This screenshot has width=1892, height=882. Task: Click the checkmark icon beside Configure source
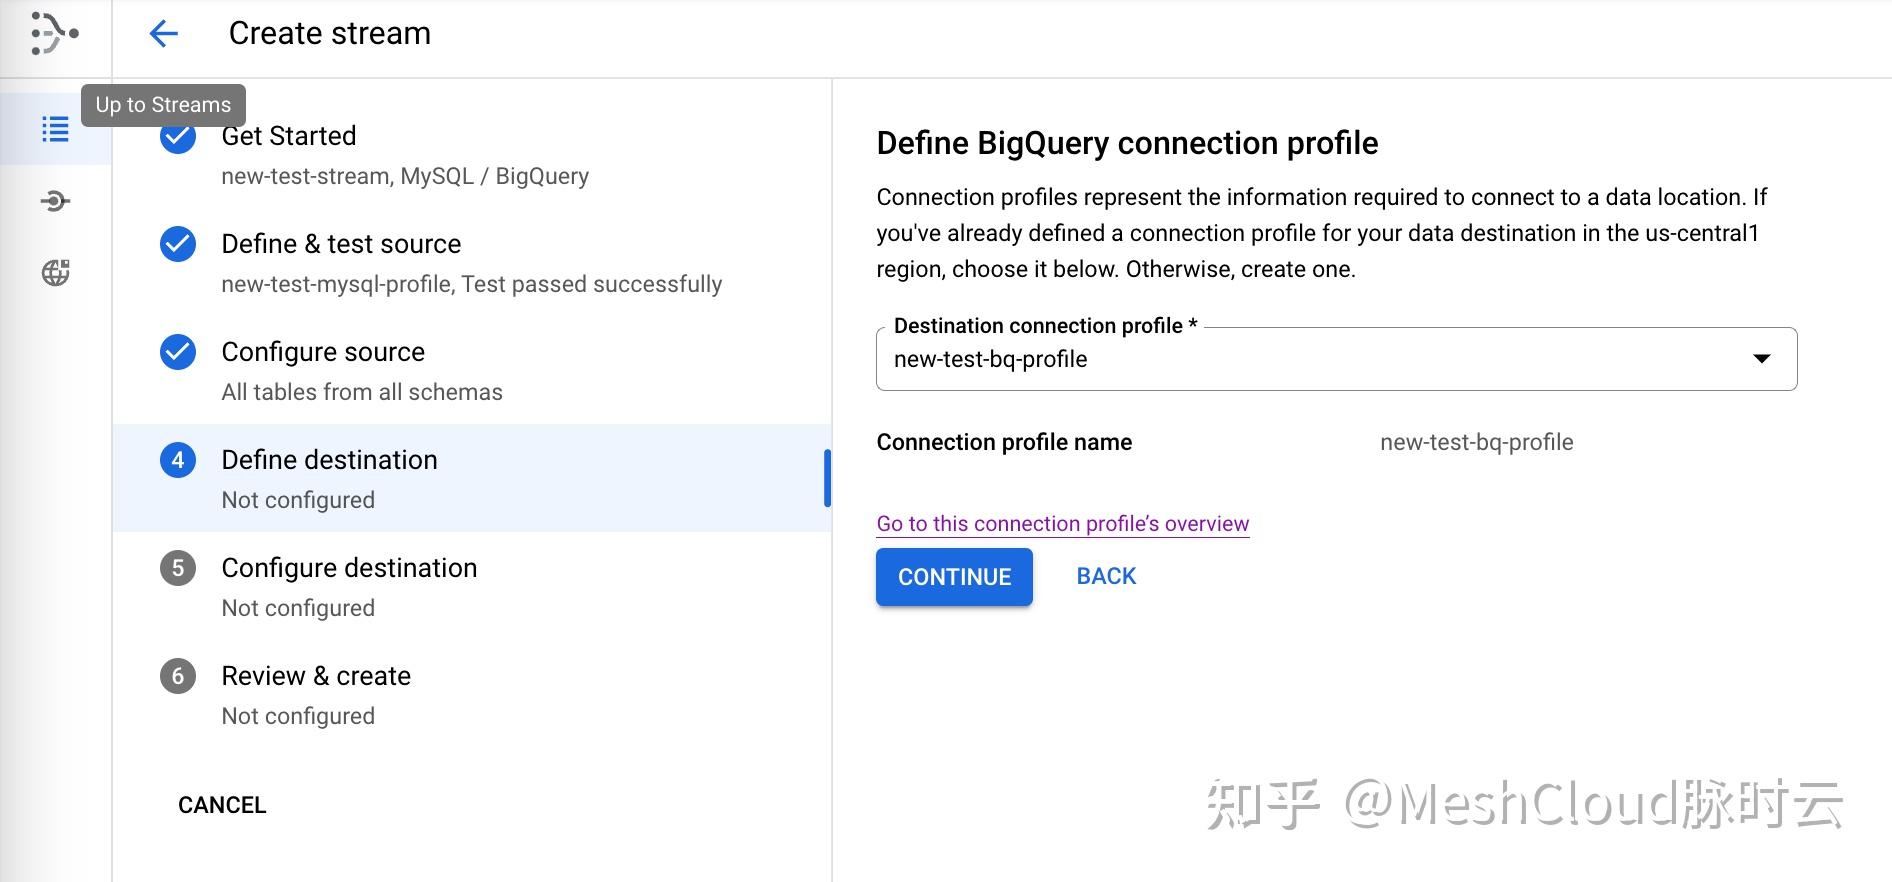pyautogui.click(x=177, y=351)
